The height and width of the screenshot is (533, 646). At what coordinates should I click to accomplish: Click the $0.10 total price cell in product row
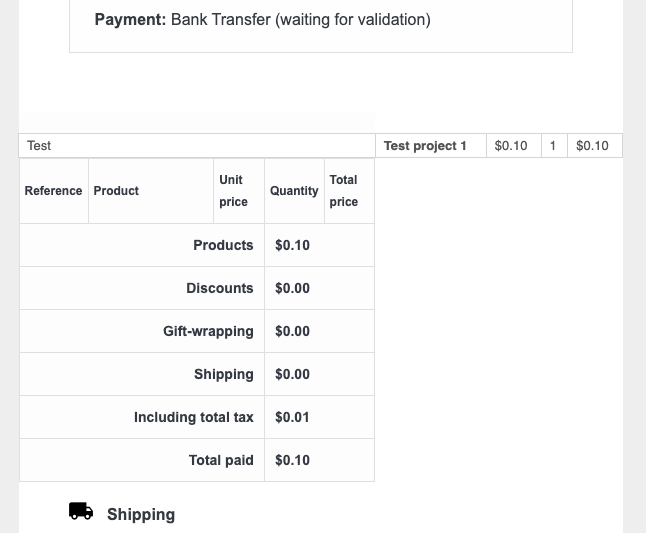tap(595, 145)
